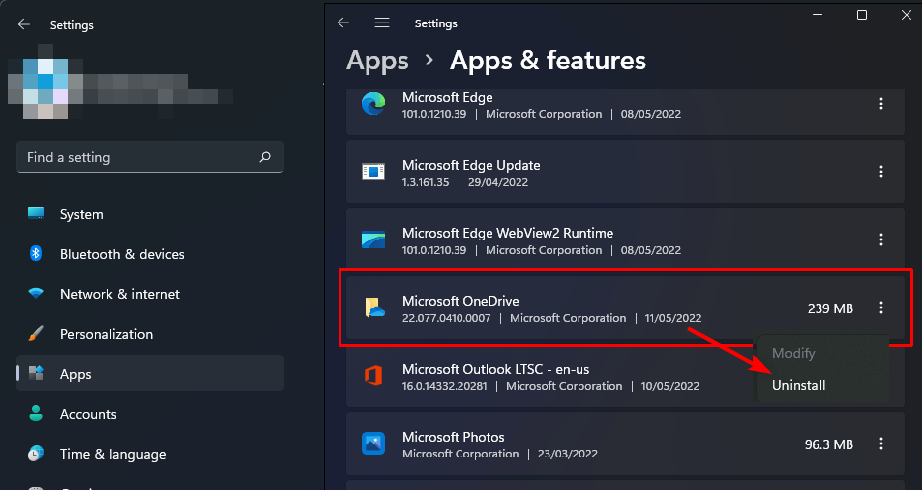
Task: Click back arrow in left Settings window
Action: click(24, 24)
